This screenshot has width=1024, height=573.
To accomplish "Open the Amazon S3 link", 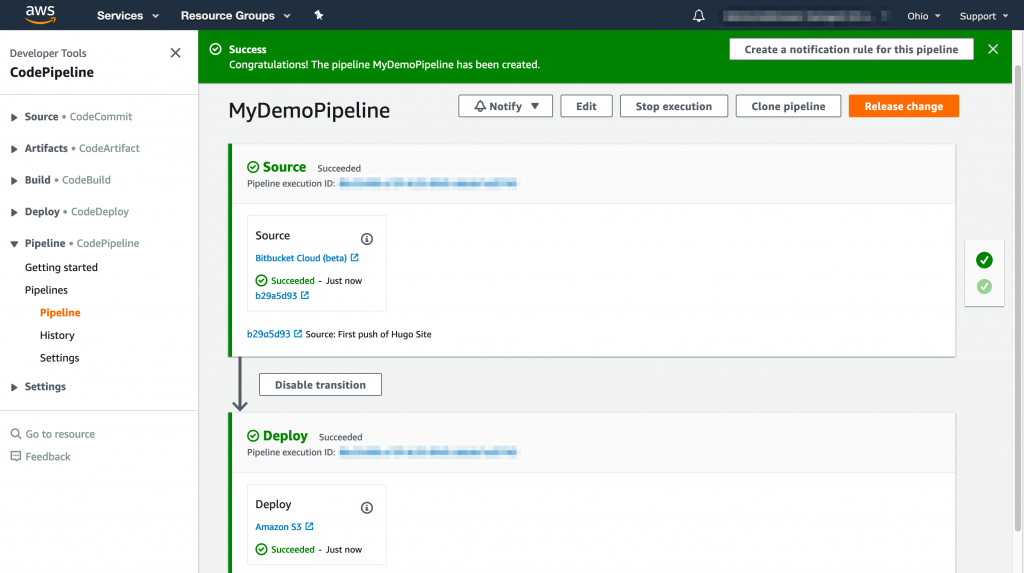I will (x=278, y=527).
